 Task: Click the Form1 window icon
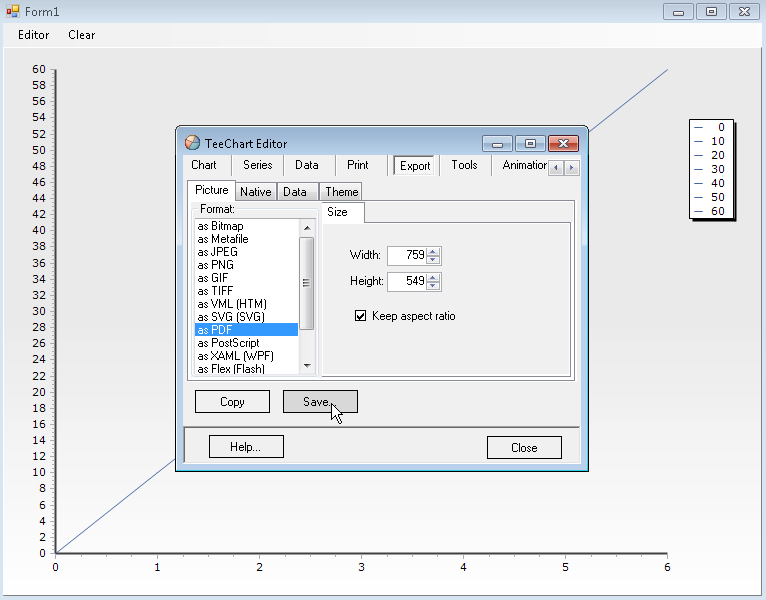click(x=13, y=11)
